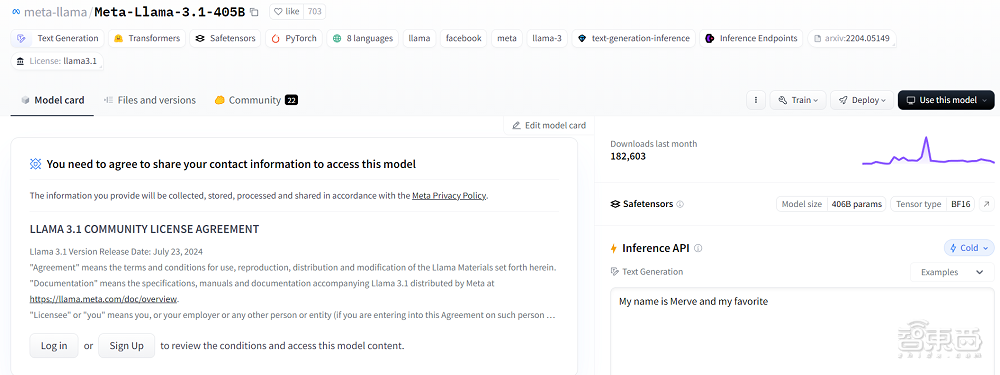1000x375 pixels.
Task: Click the meta-llama organization logo
Action: pyautogui.click(x=16, y=11)
